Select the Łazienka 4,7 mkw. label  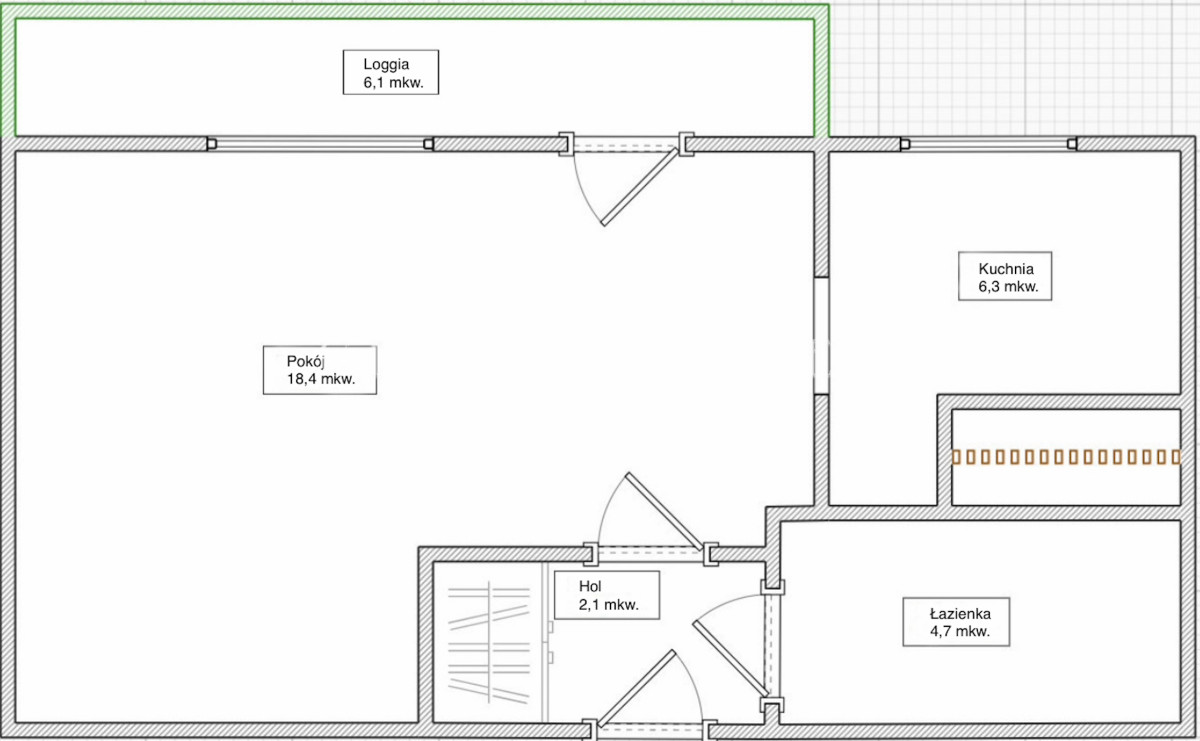955,621
